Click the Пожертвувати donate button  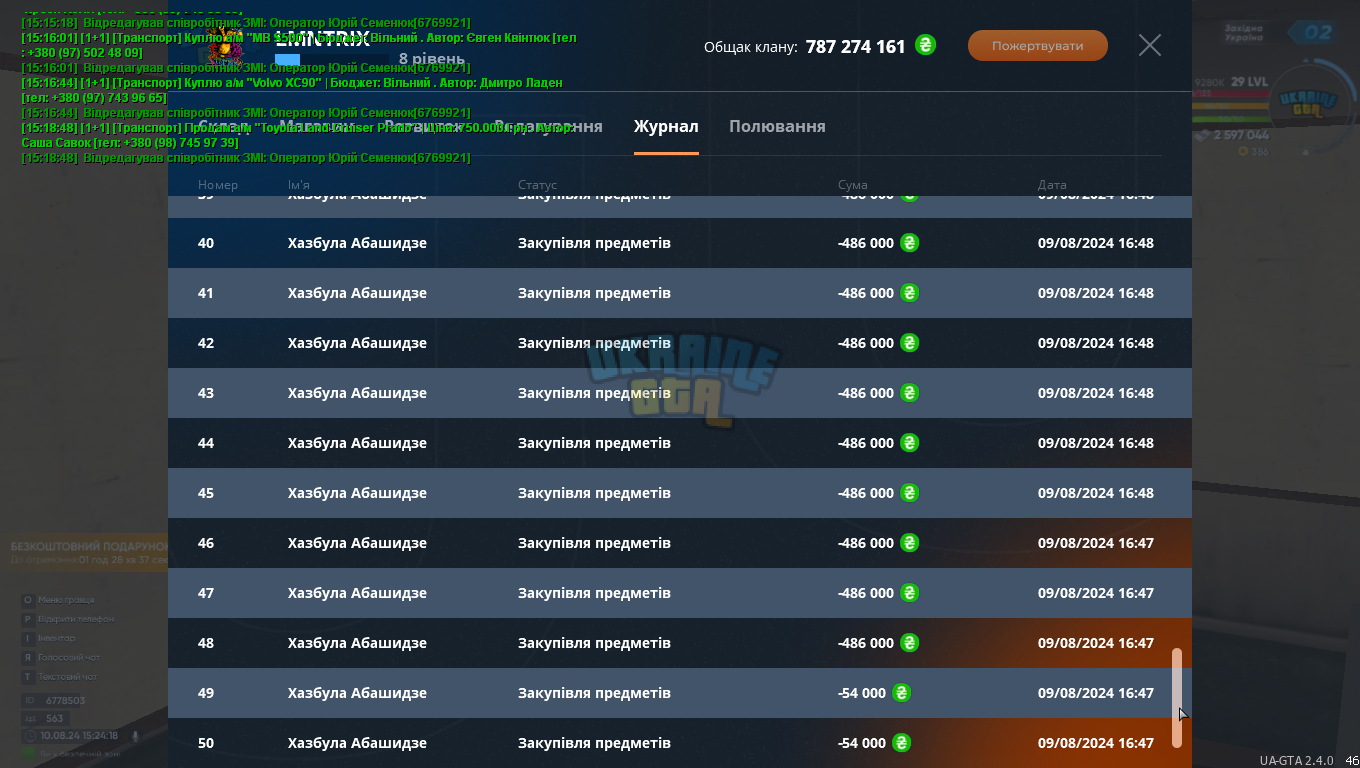coord(1038,46)
